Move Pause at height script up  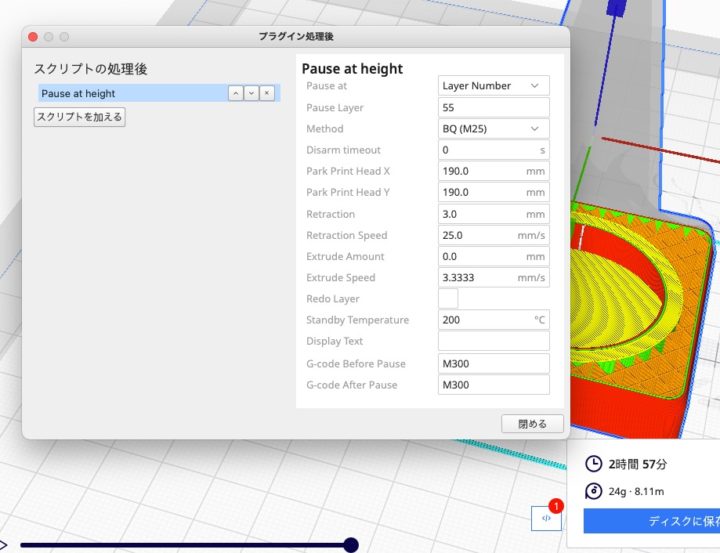point(235,93)
